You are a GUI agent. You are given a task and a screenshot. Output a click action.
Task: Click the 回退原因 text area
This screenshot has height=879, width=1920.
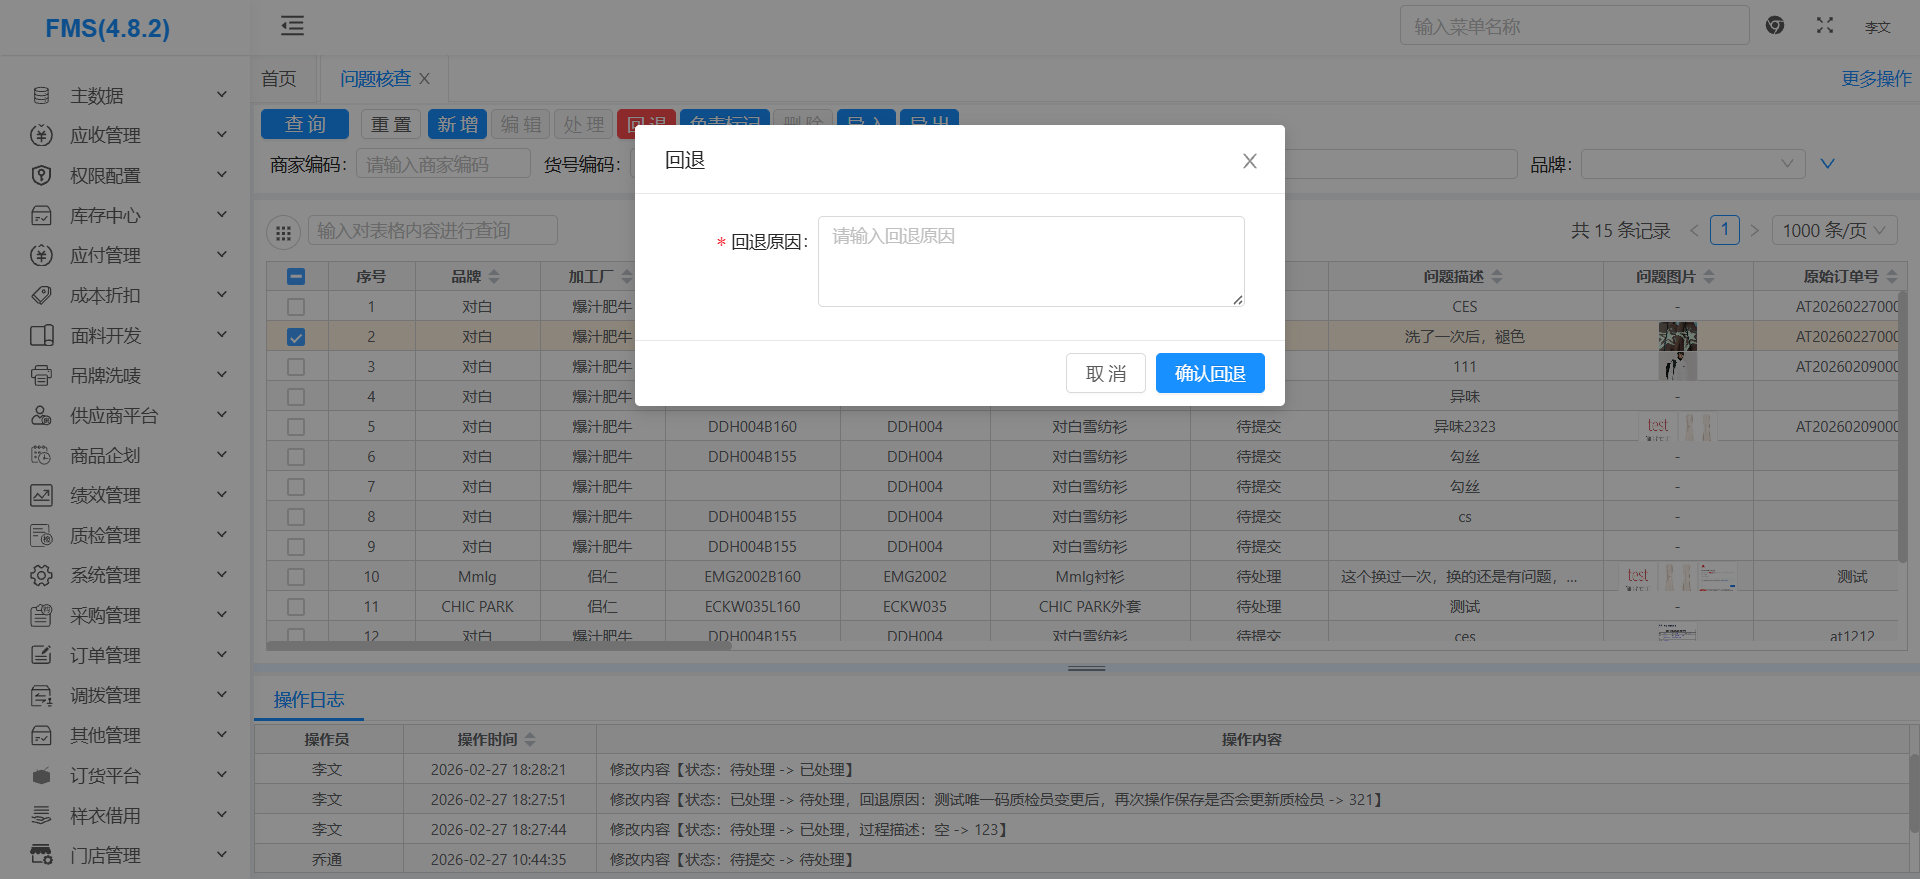1030,261
